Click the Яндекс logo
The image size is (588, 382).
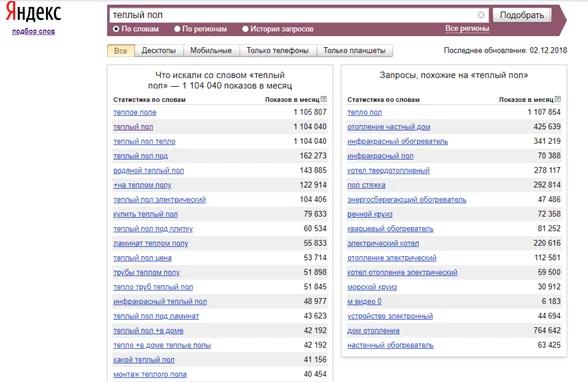point(33,12)
